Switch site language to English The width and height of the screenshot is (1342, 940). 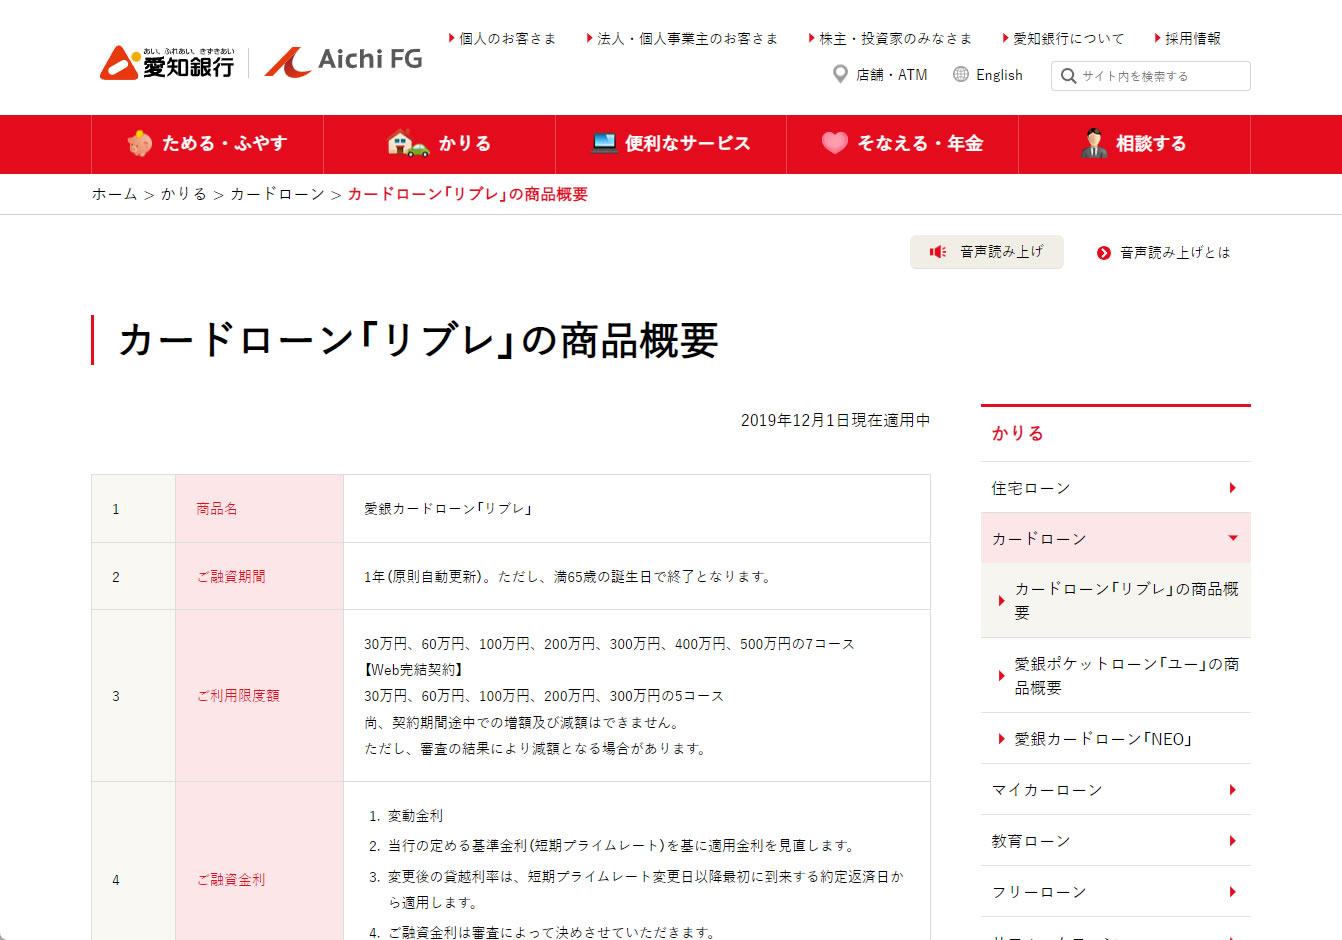pos(988,75)
